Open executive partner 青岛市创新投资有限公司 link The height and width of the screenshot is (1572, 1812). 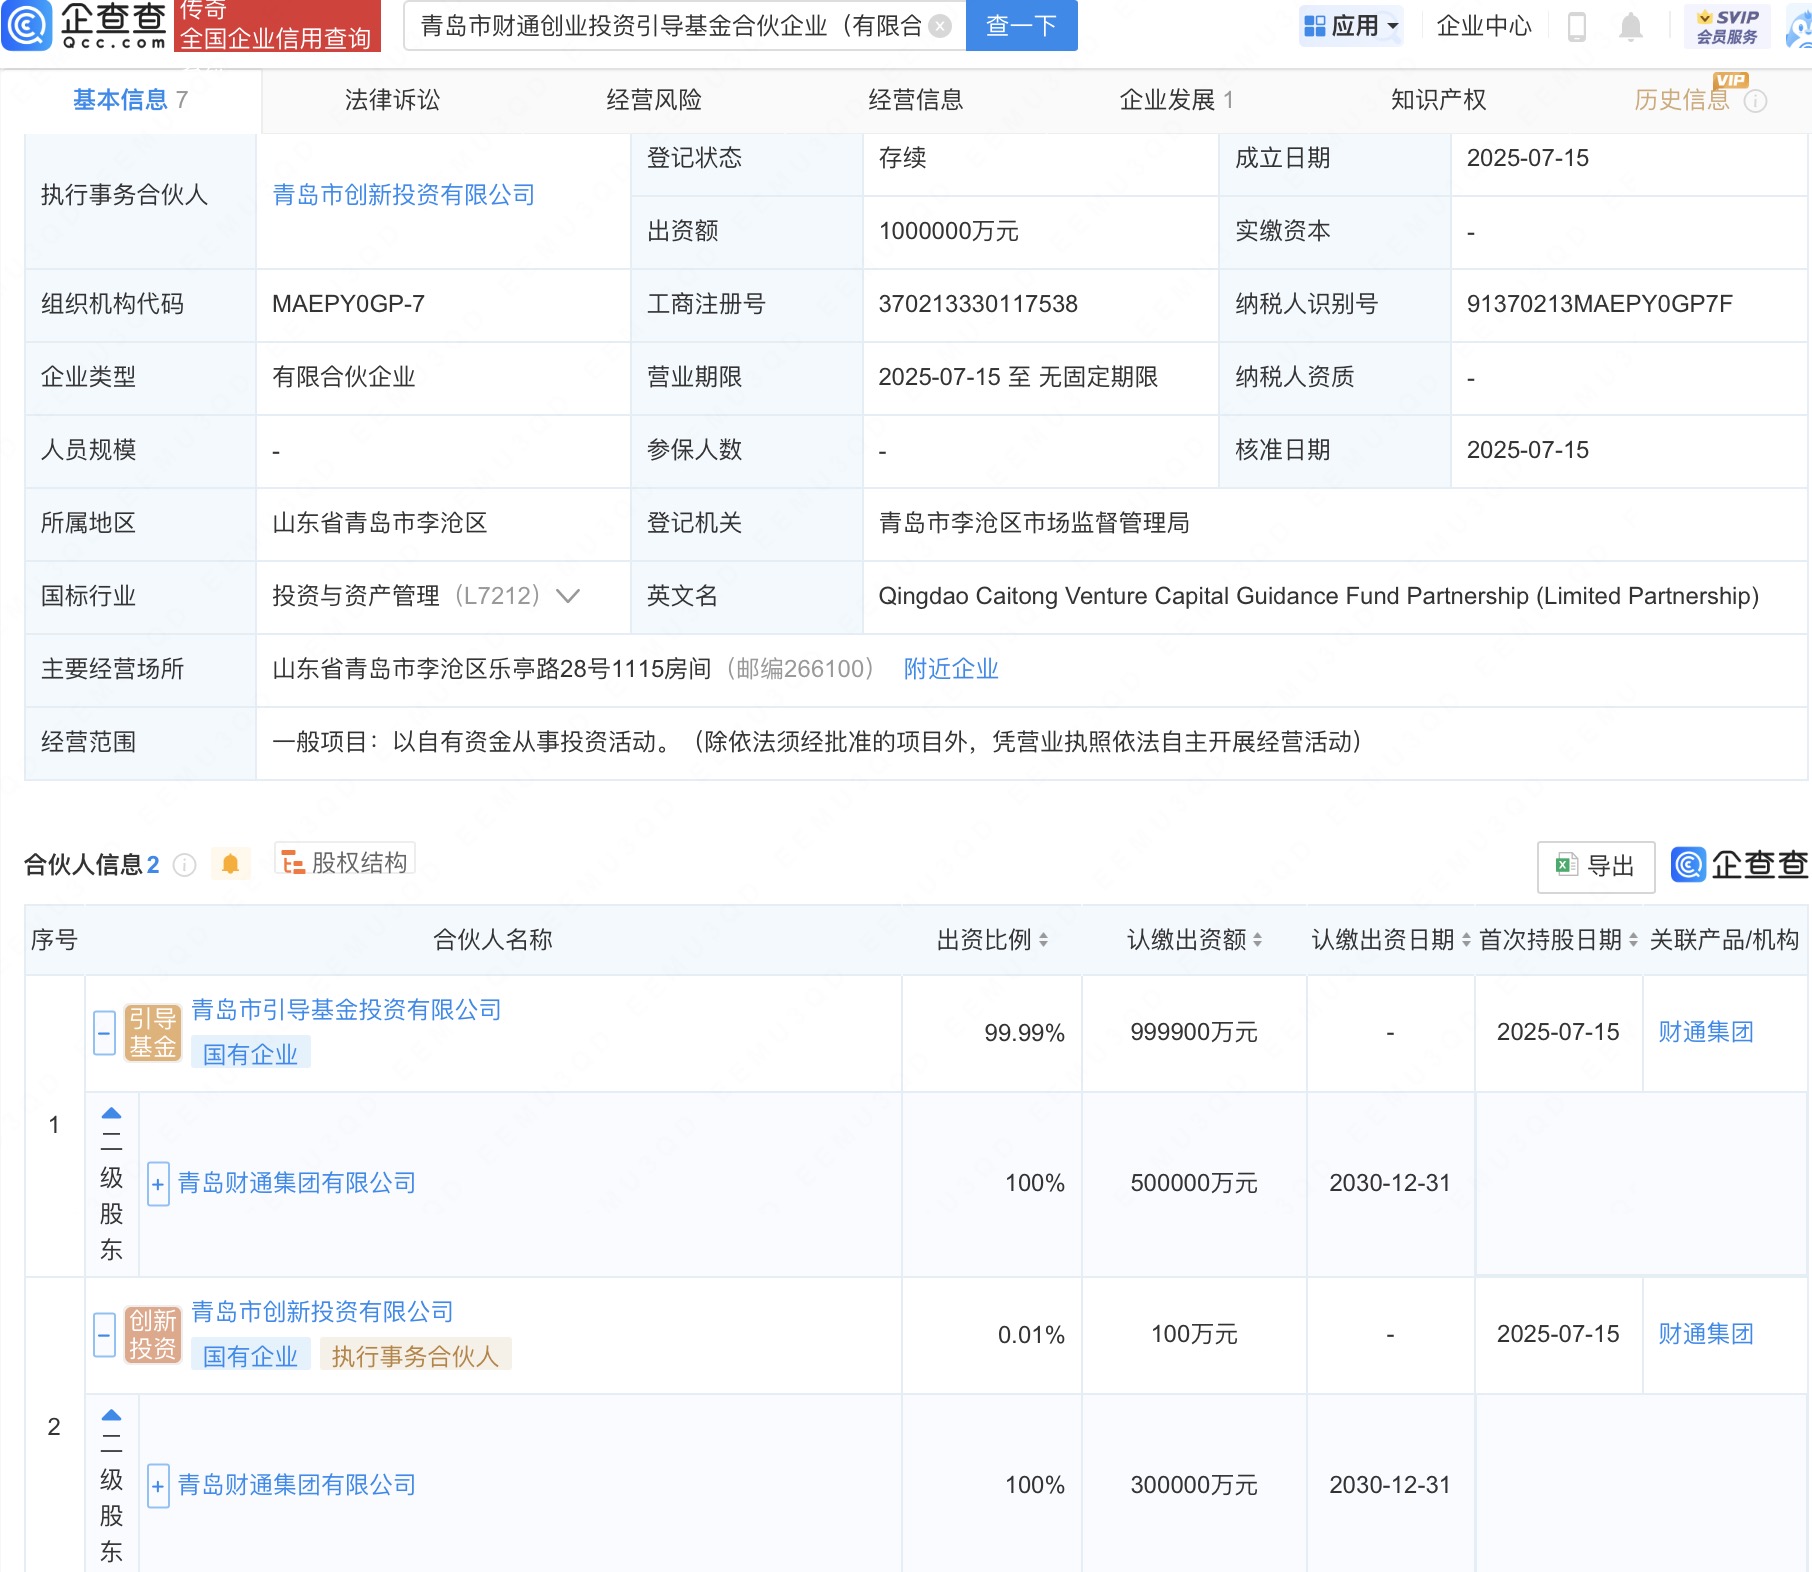pos(404,195)
